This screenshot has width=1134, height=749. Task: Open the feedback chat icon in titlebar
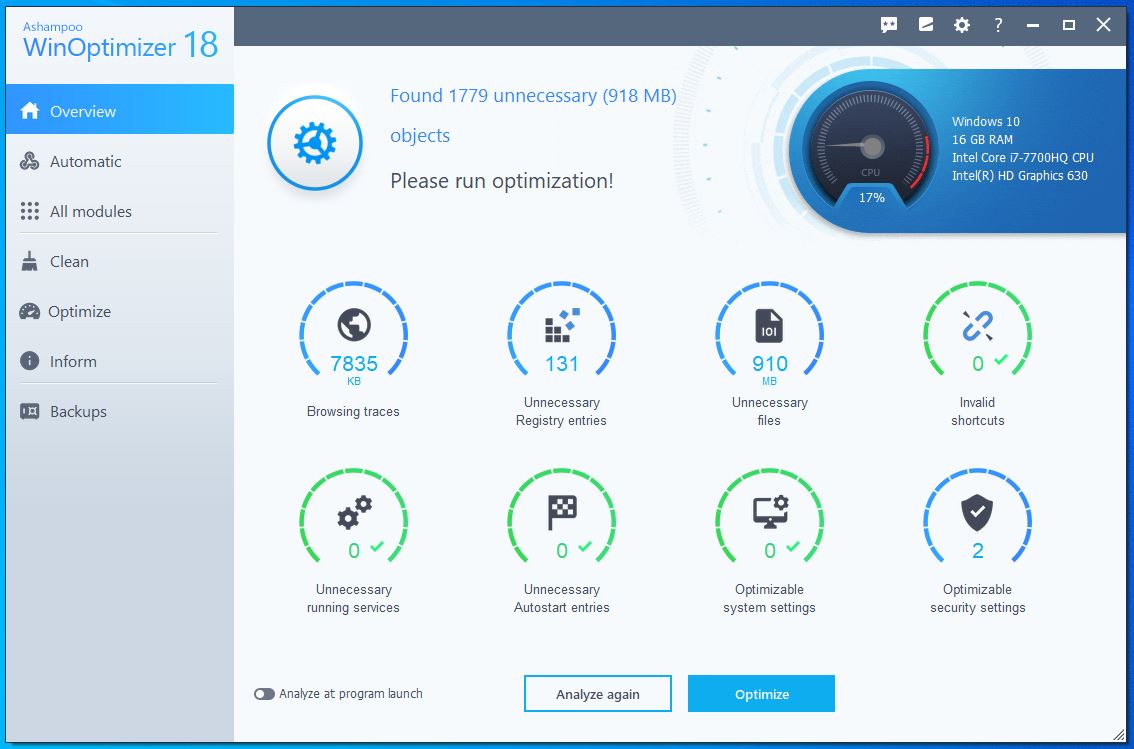click(x=888, y=25)
